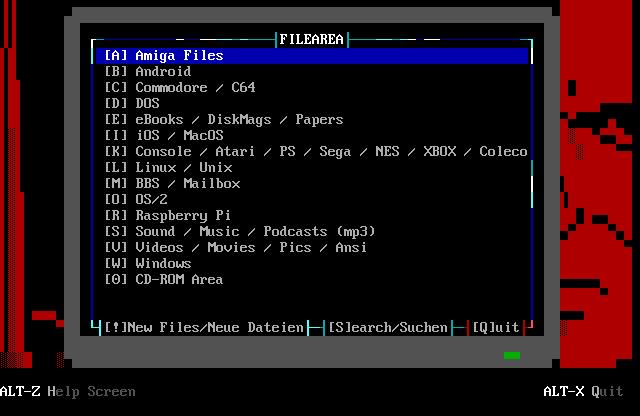Click ALT-Z Help Screen in status bar

coord(68,392)
